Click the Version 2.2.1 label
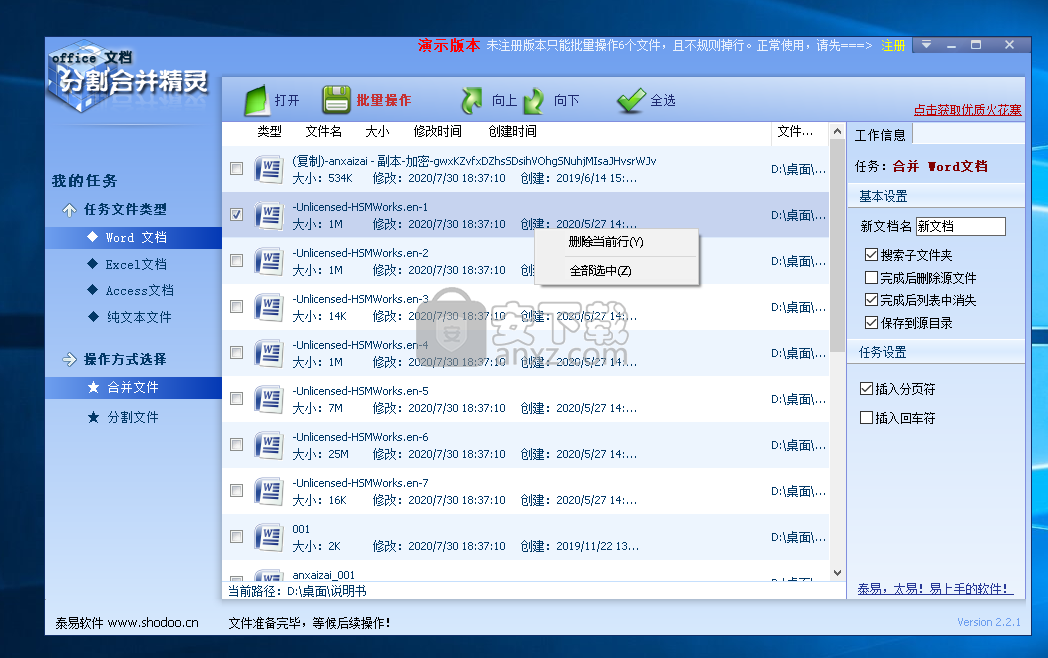 pyautogui.click(x=989, y=622)
